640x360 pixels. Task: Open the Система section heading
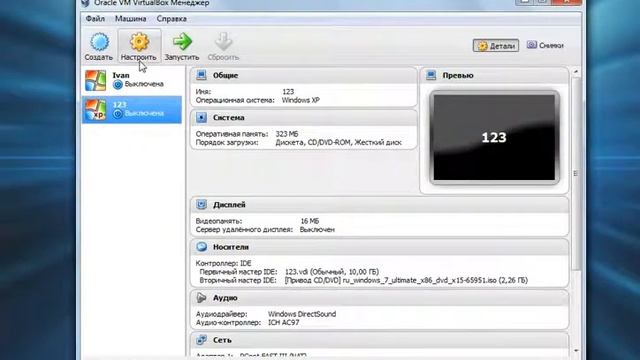pyautogui.click(x=229, y=118)
